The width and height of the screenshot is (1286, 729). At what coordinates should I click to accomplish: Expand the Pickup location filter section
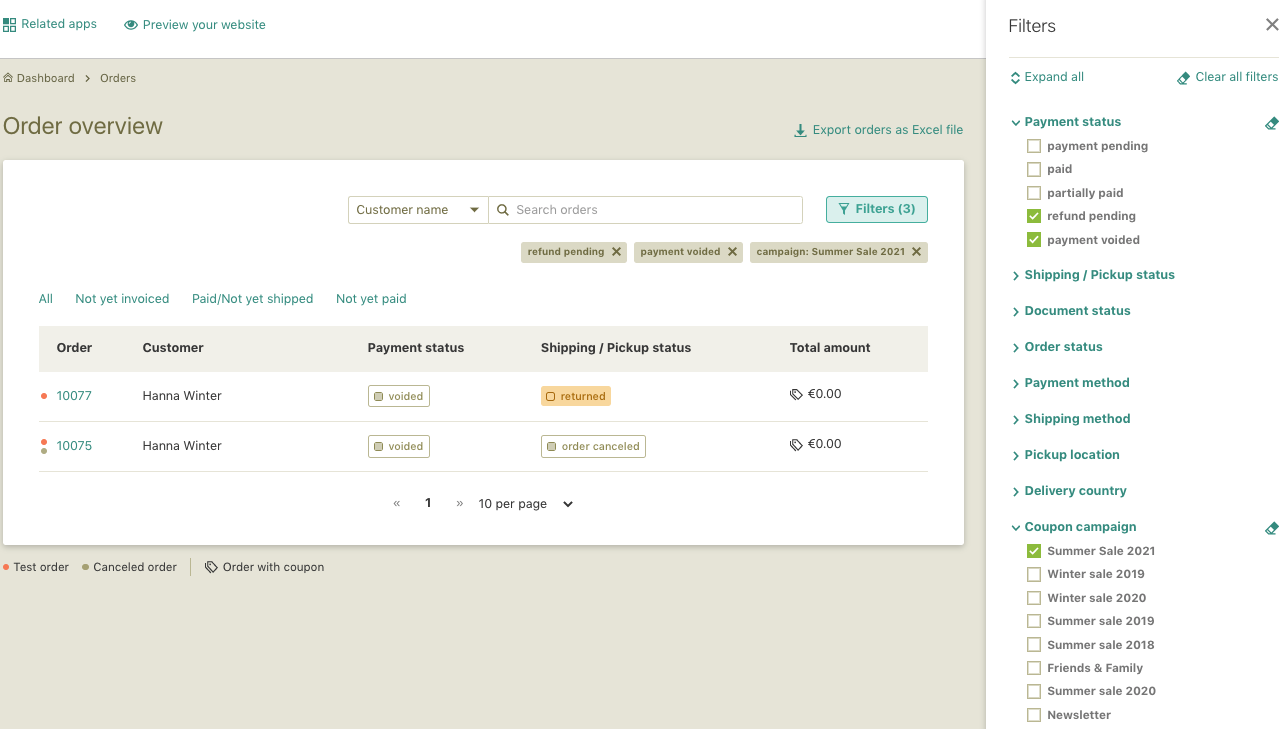1065,455
